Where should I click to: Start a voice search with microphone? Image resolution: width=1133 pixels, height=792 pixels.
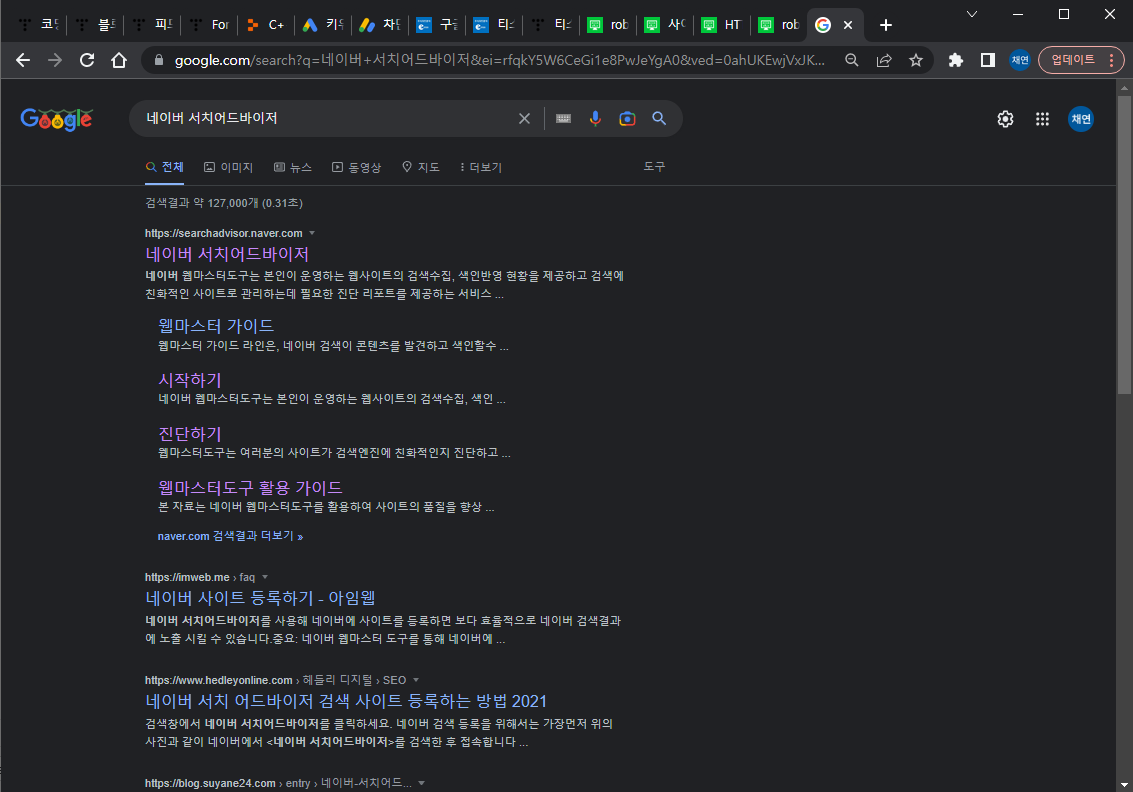595,119
